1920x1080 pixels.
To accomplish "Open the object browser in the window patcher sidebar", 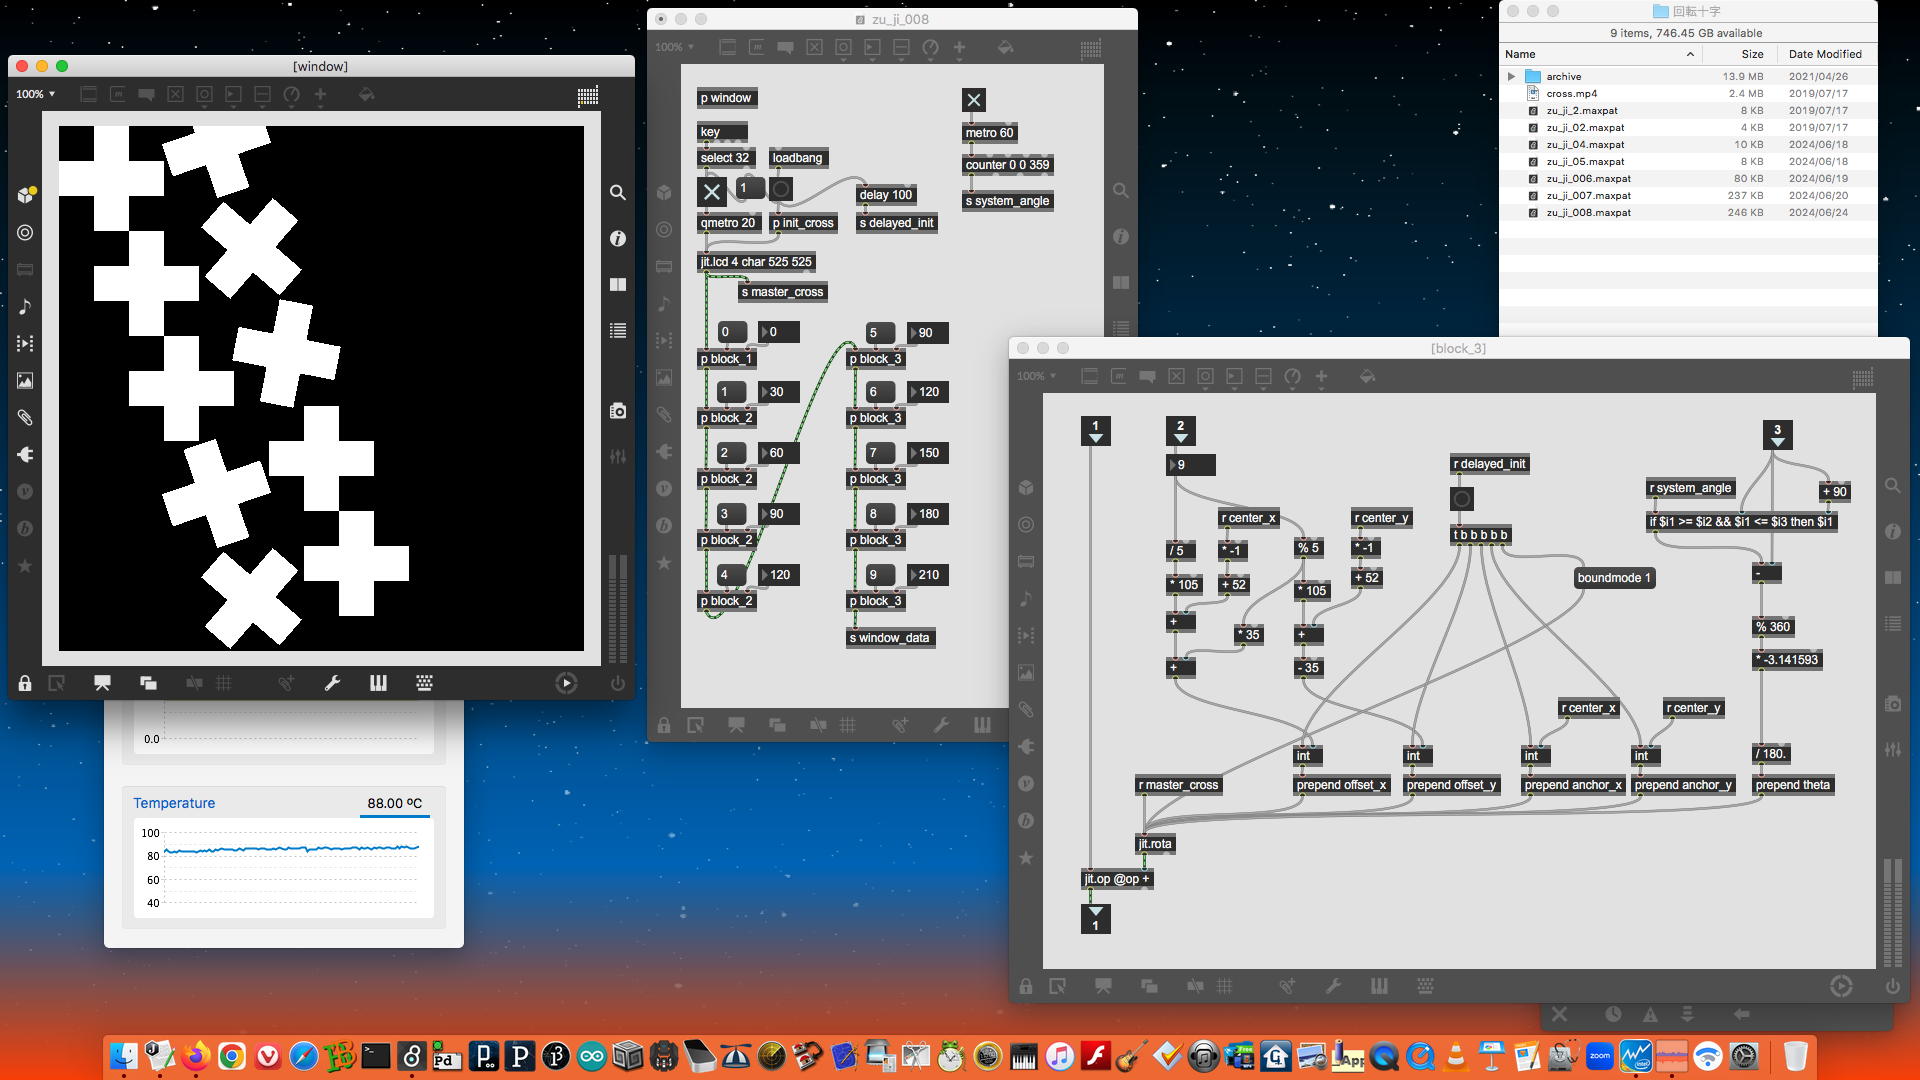I will (x=26, y=194).
